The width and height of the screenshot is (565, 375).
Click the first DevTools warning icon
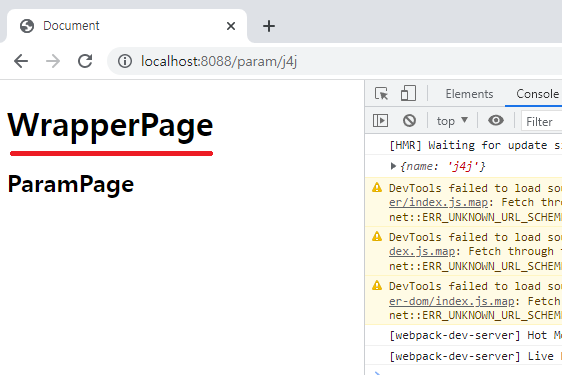(377, 188)
